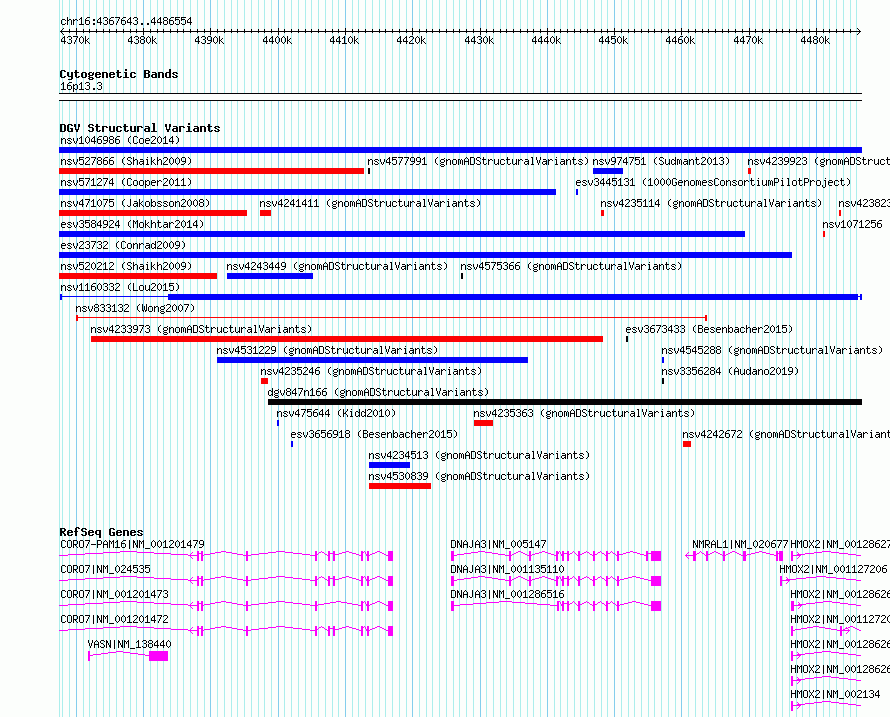890x717 pixels.
Task: Open the nsv475644 (Kidd2010) label
Action: coord(336,413)
